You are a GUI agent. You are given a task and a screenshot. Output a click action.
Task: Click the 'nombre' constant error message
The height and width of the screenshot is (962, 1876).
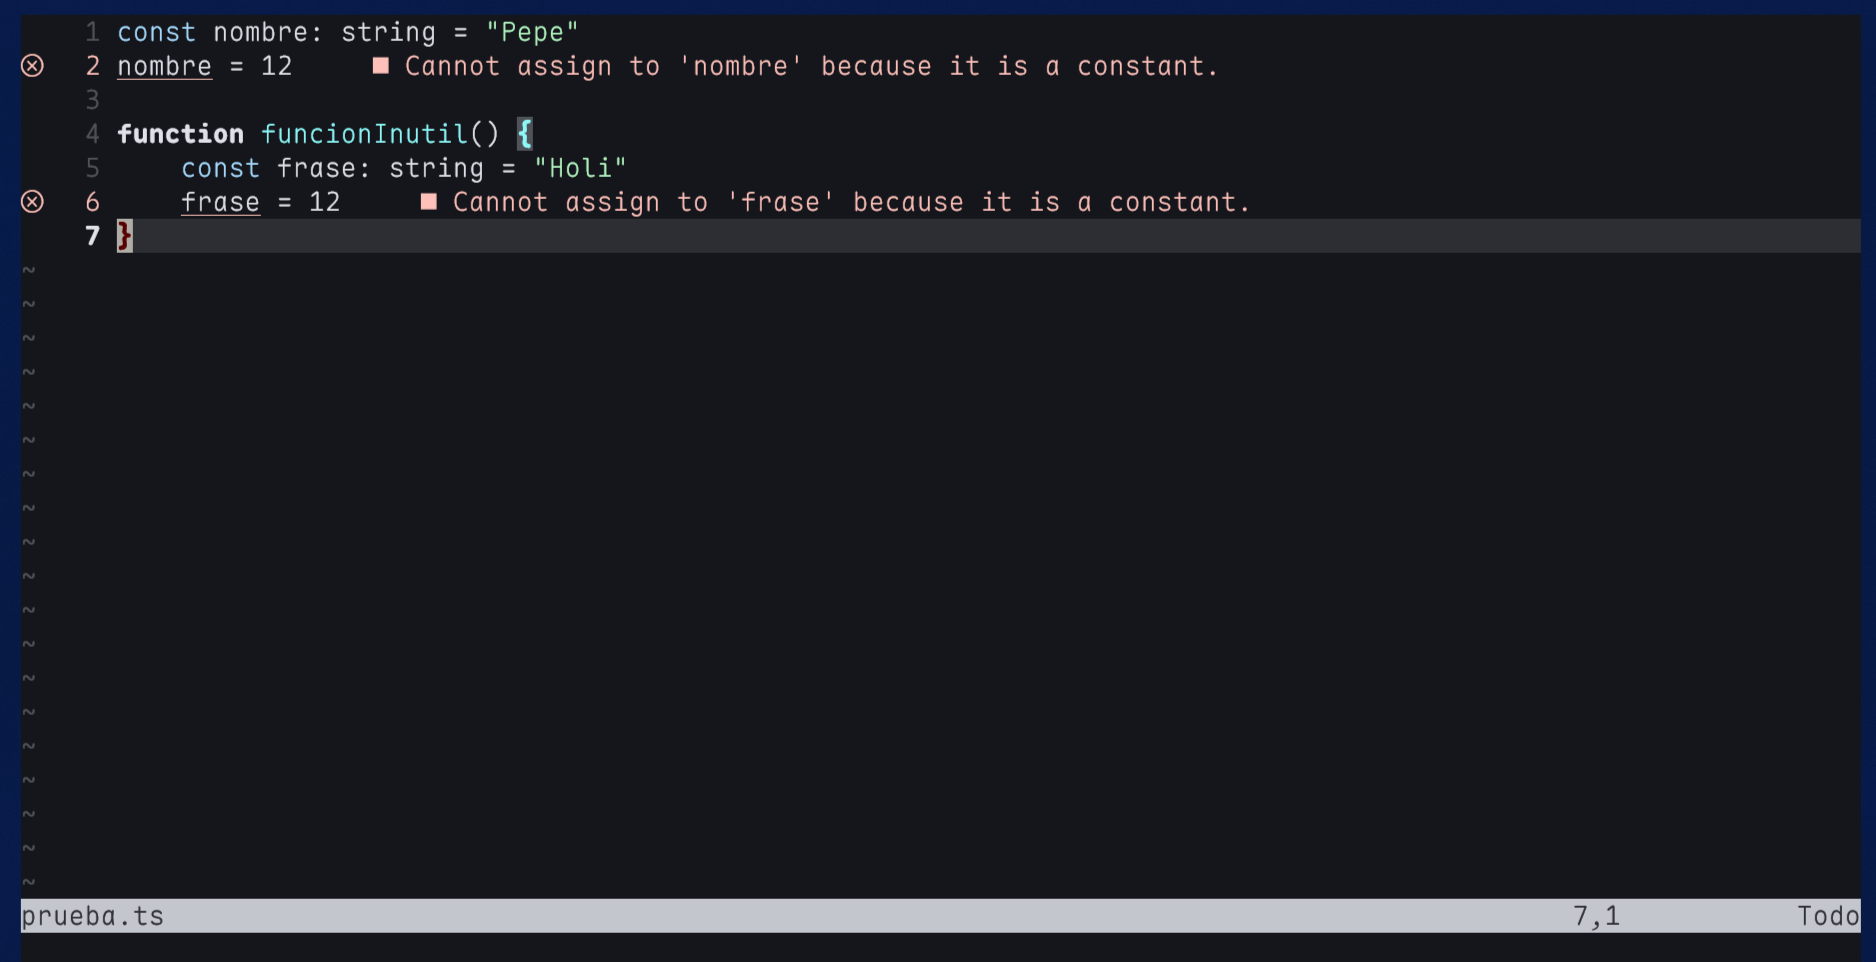(811, 67)
